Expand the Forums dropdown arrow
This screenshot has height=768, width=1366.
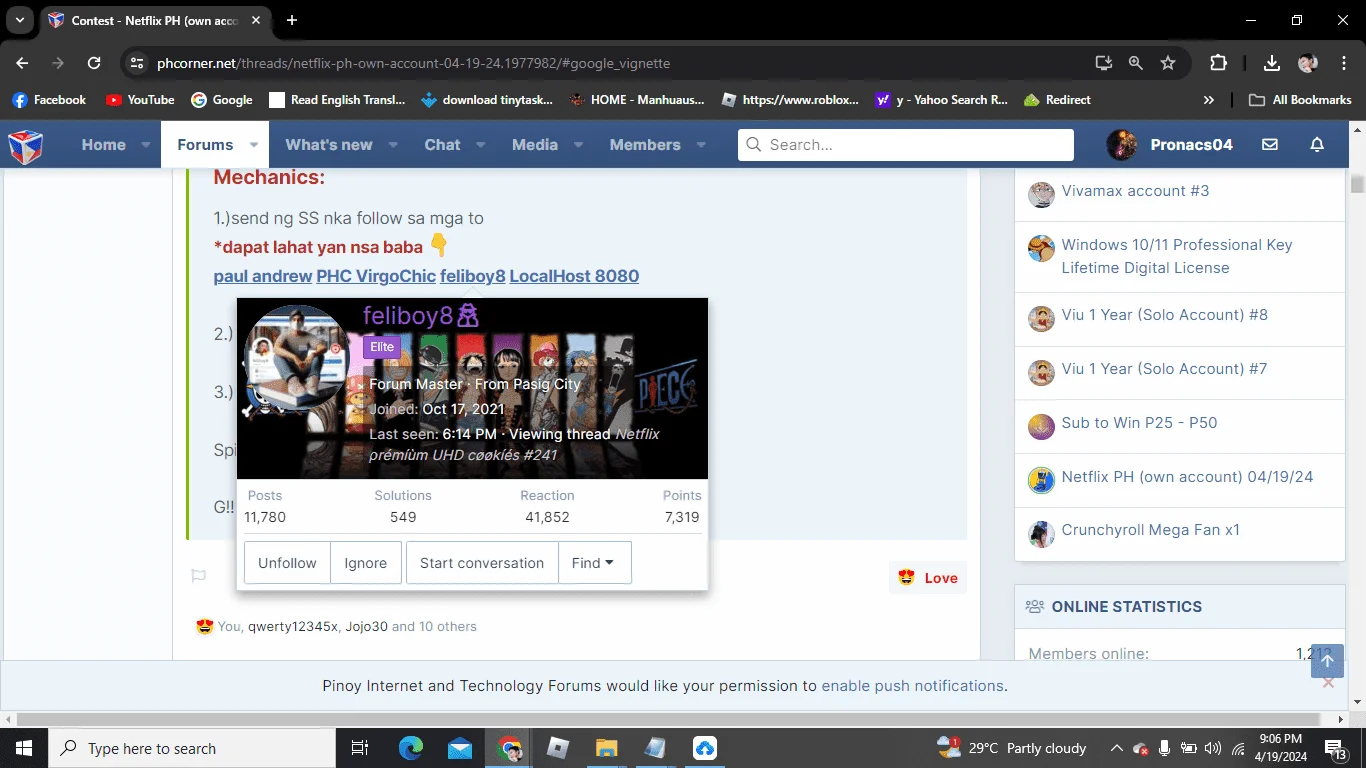pos(254,145)
